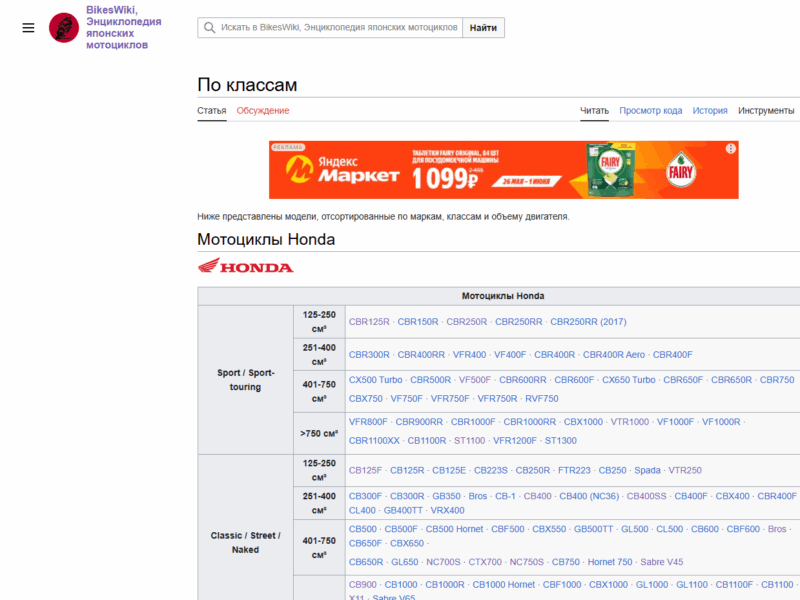The width and height of the screenshot is (800, 600).
Task: Click the BikesWiki red logo
Action: [x=64, y=28]
